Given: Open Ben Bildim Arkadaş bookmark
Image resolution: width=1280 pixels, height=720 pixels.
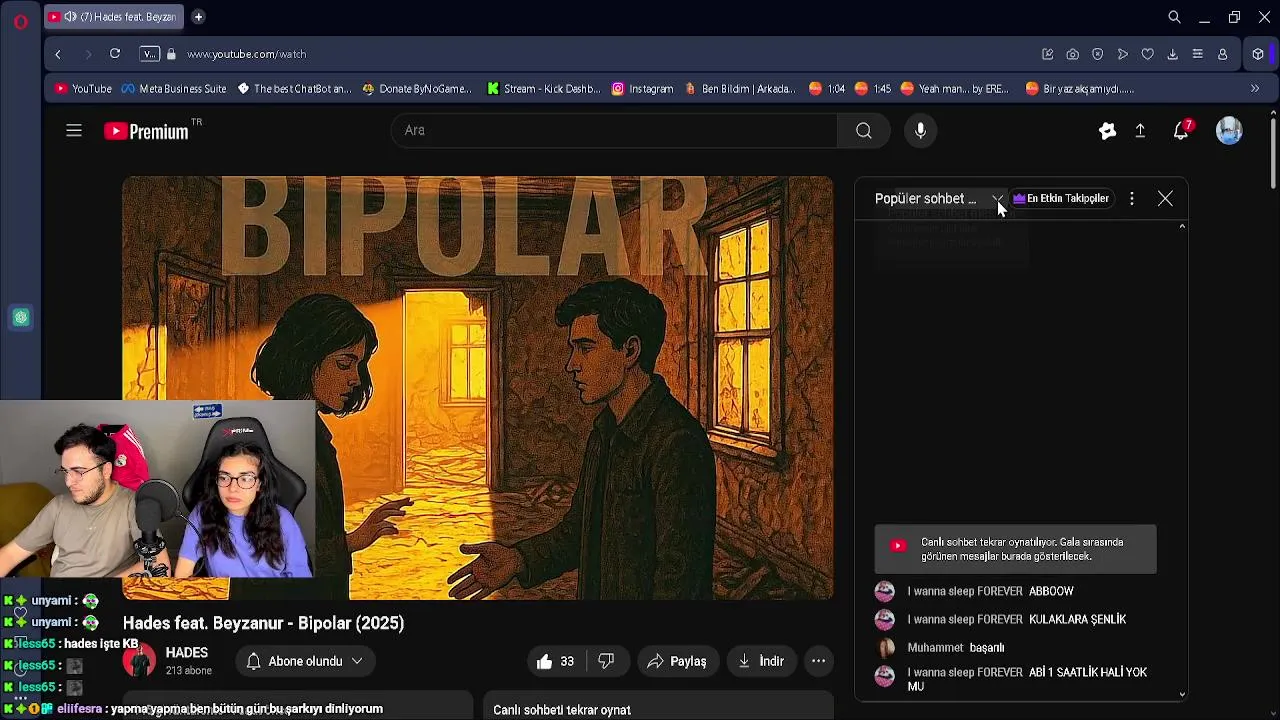Looking at the screenshot, I should (740, 89).
